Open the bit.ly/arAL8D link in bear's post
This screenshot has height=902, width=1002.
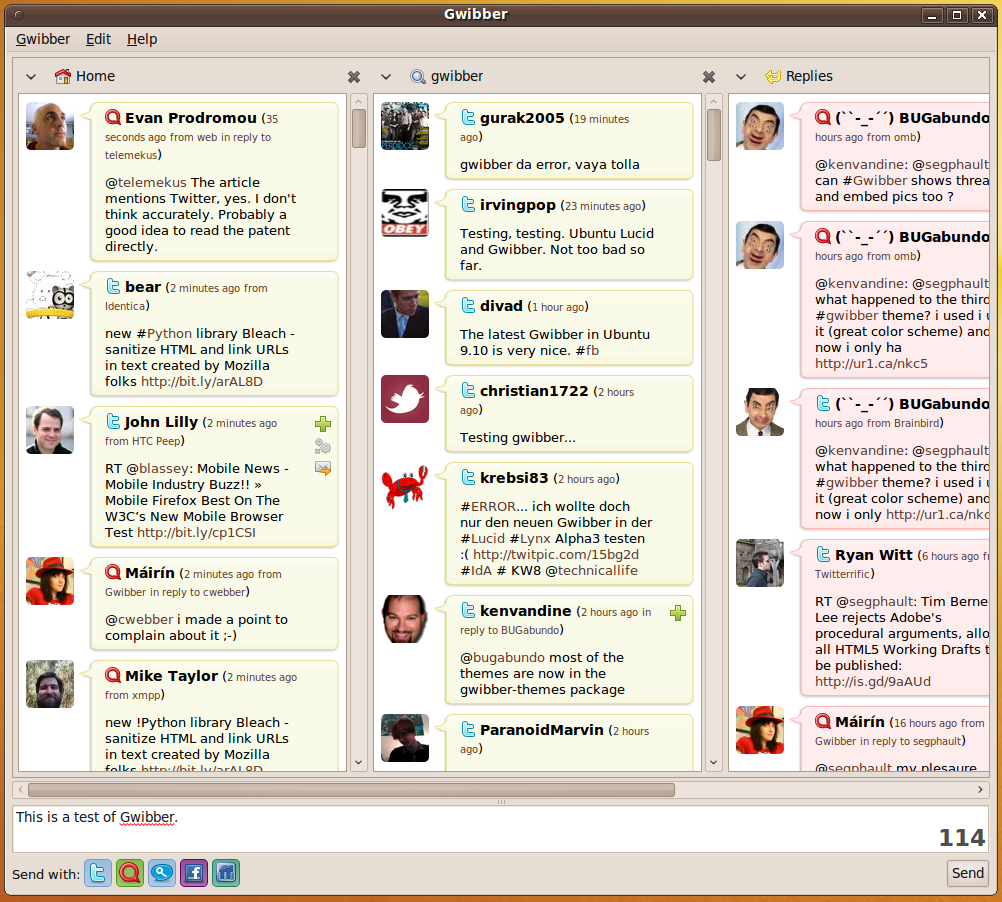201,381
